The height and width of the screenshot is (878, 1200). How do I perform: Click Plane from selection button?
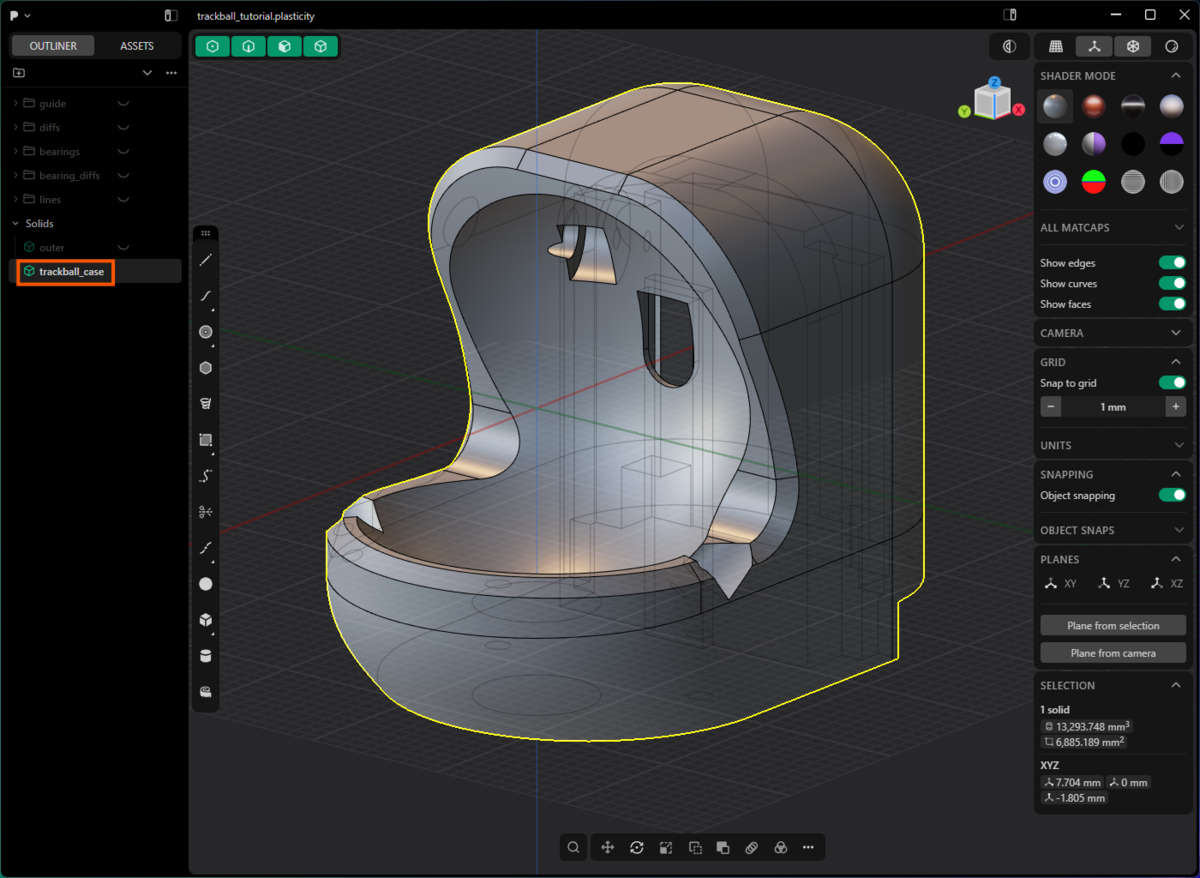click(1113, 626)
